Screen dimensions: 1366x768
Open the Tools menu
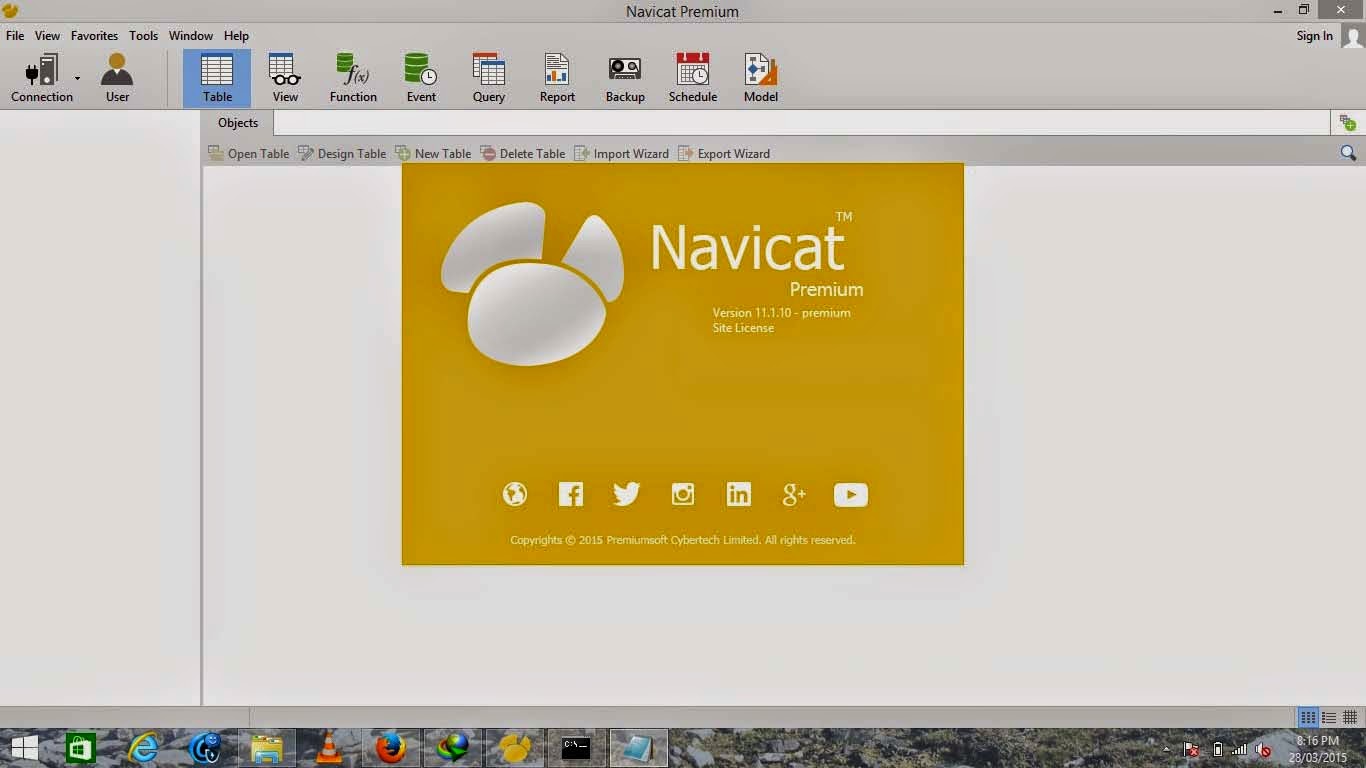pyautogui.click(x=143, y=36)
